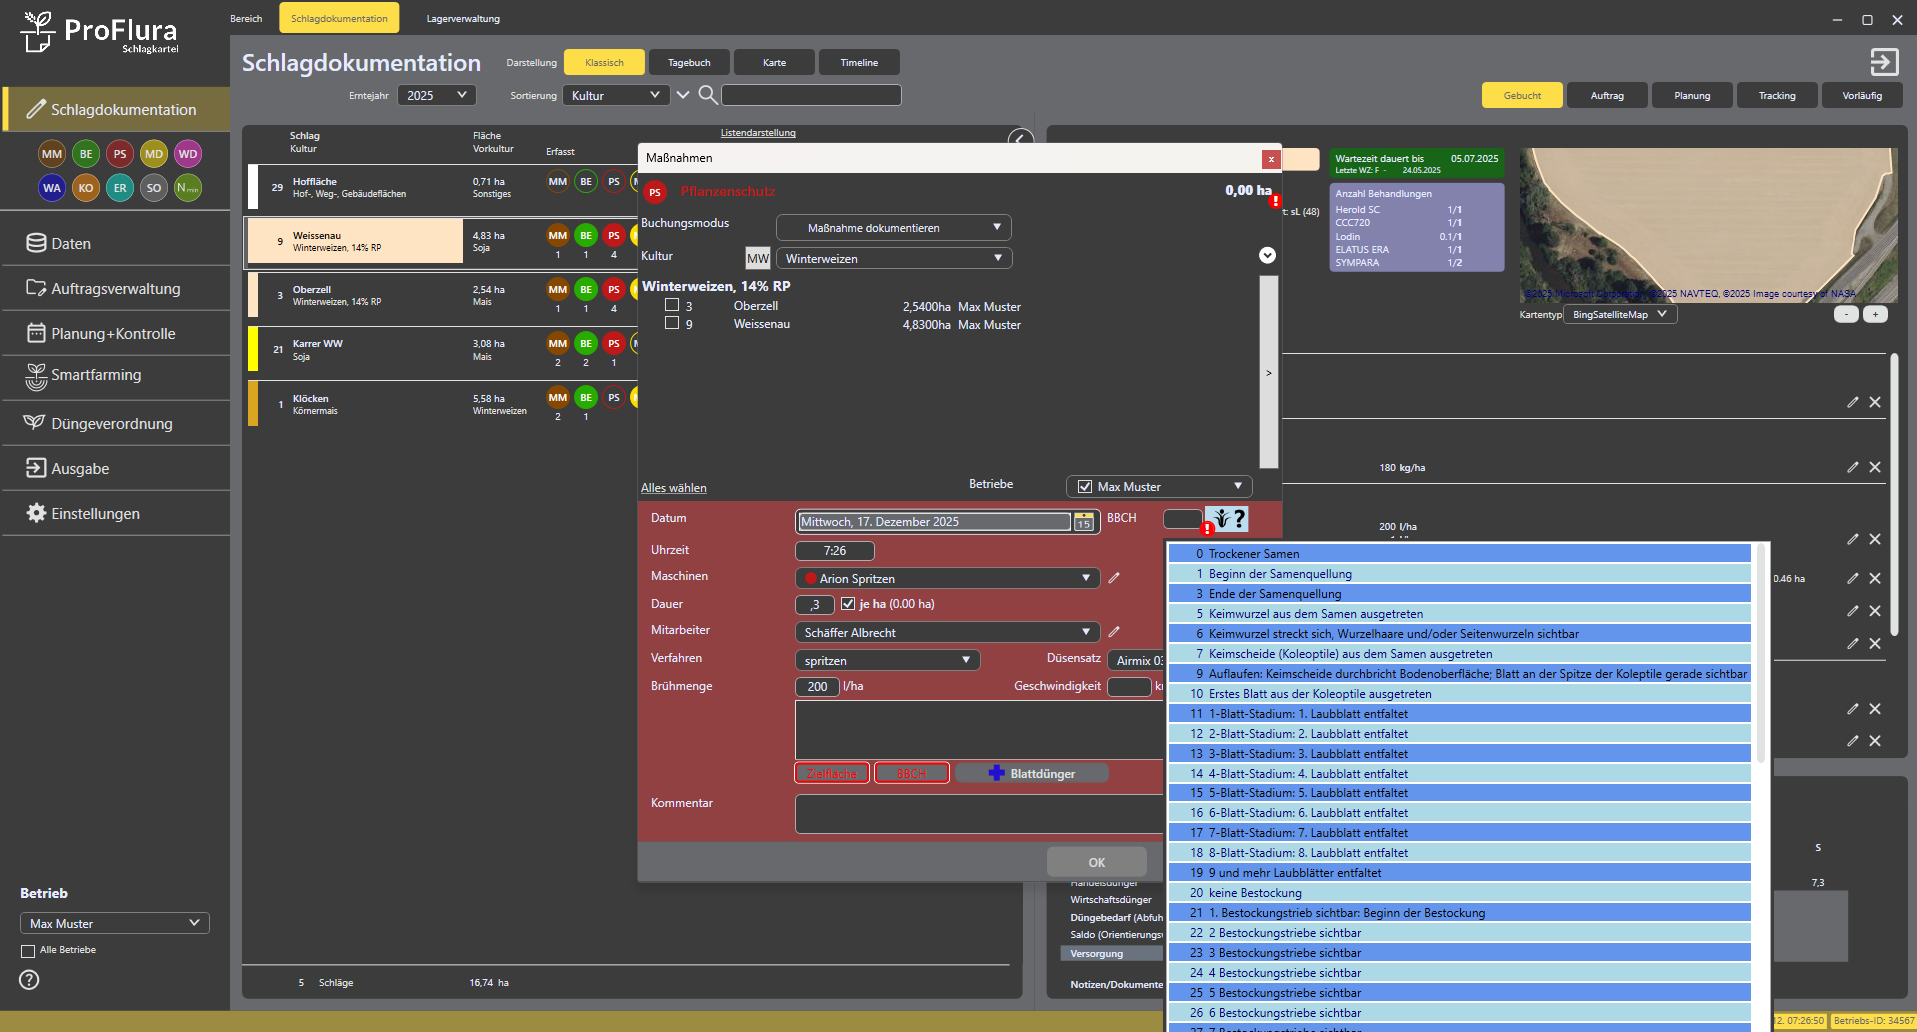This screenshot has width=1917, height=1032.
Task: Open the Erntejahr 2025 dropdown
Action: [x=436, y=95]
